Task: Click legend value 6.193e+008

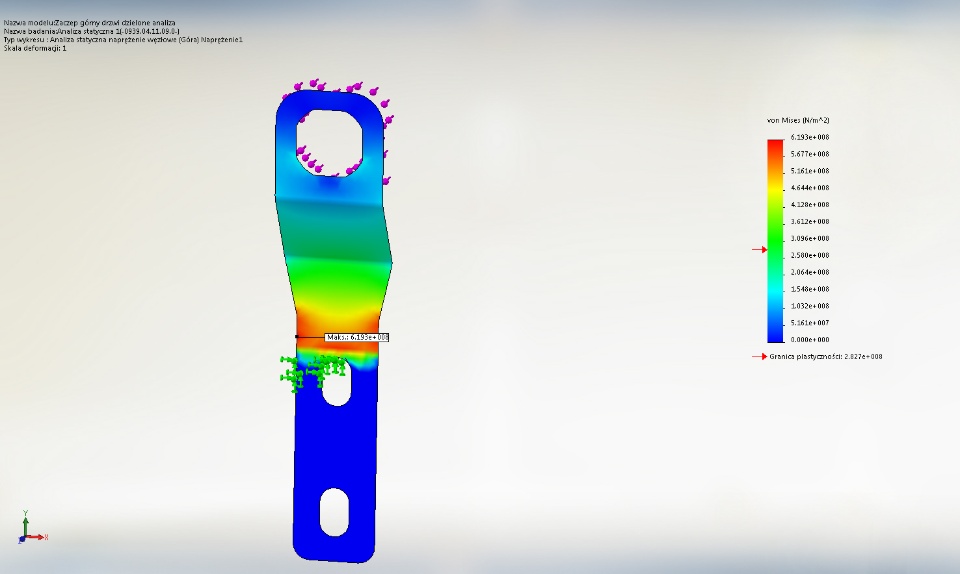Action: coord(809,137)
